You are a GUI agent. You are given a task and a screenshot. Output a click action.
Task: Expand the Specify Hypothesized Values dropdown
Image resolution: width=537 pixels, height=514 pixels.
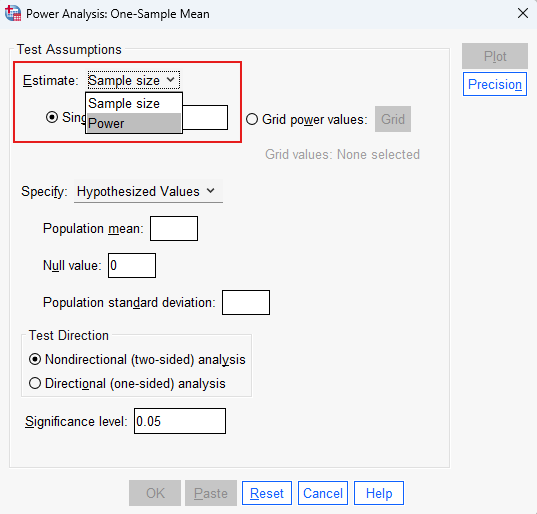click(x=149, y=191)
